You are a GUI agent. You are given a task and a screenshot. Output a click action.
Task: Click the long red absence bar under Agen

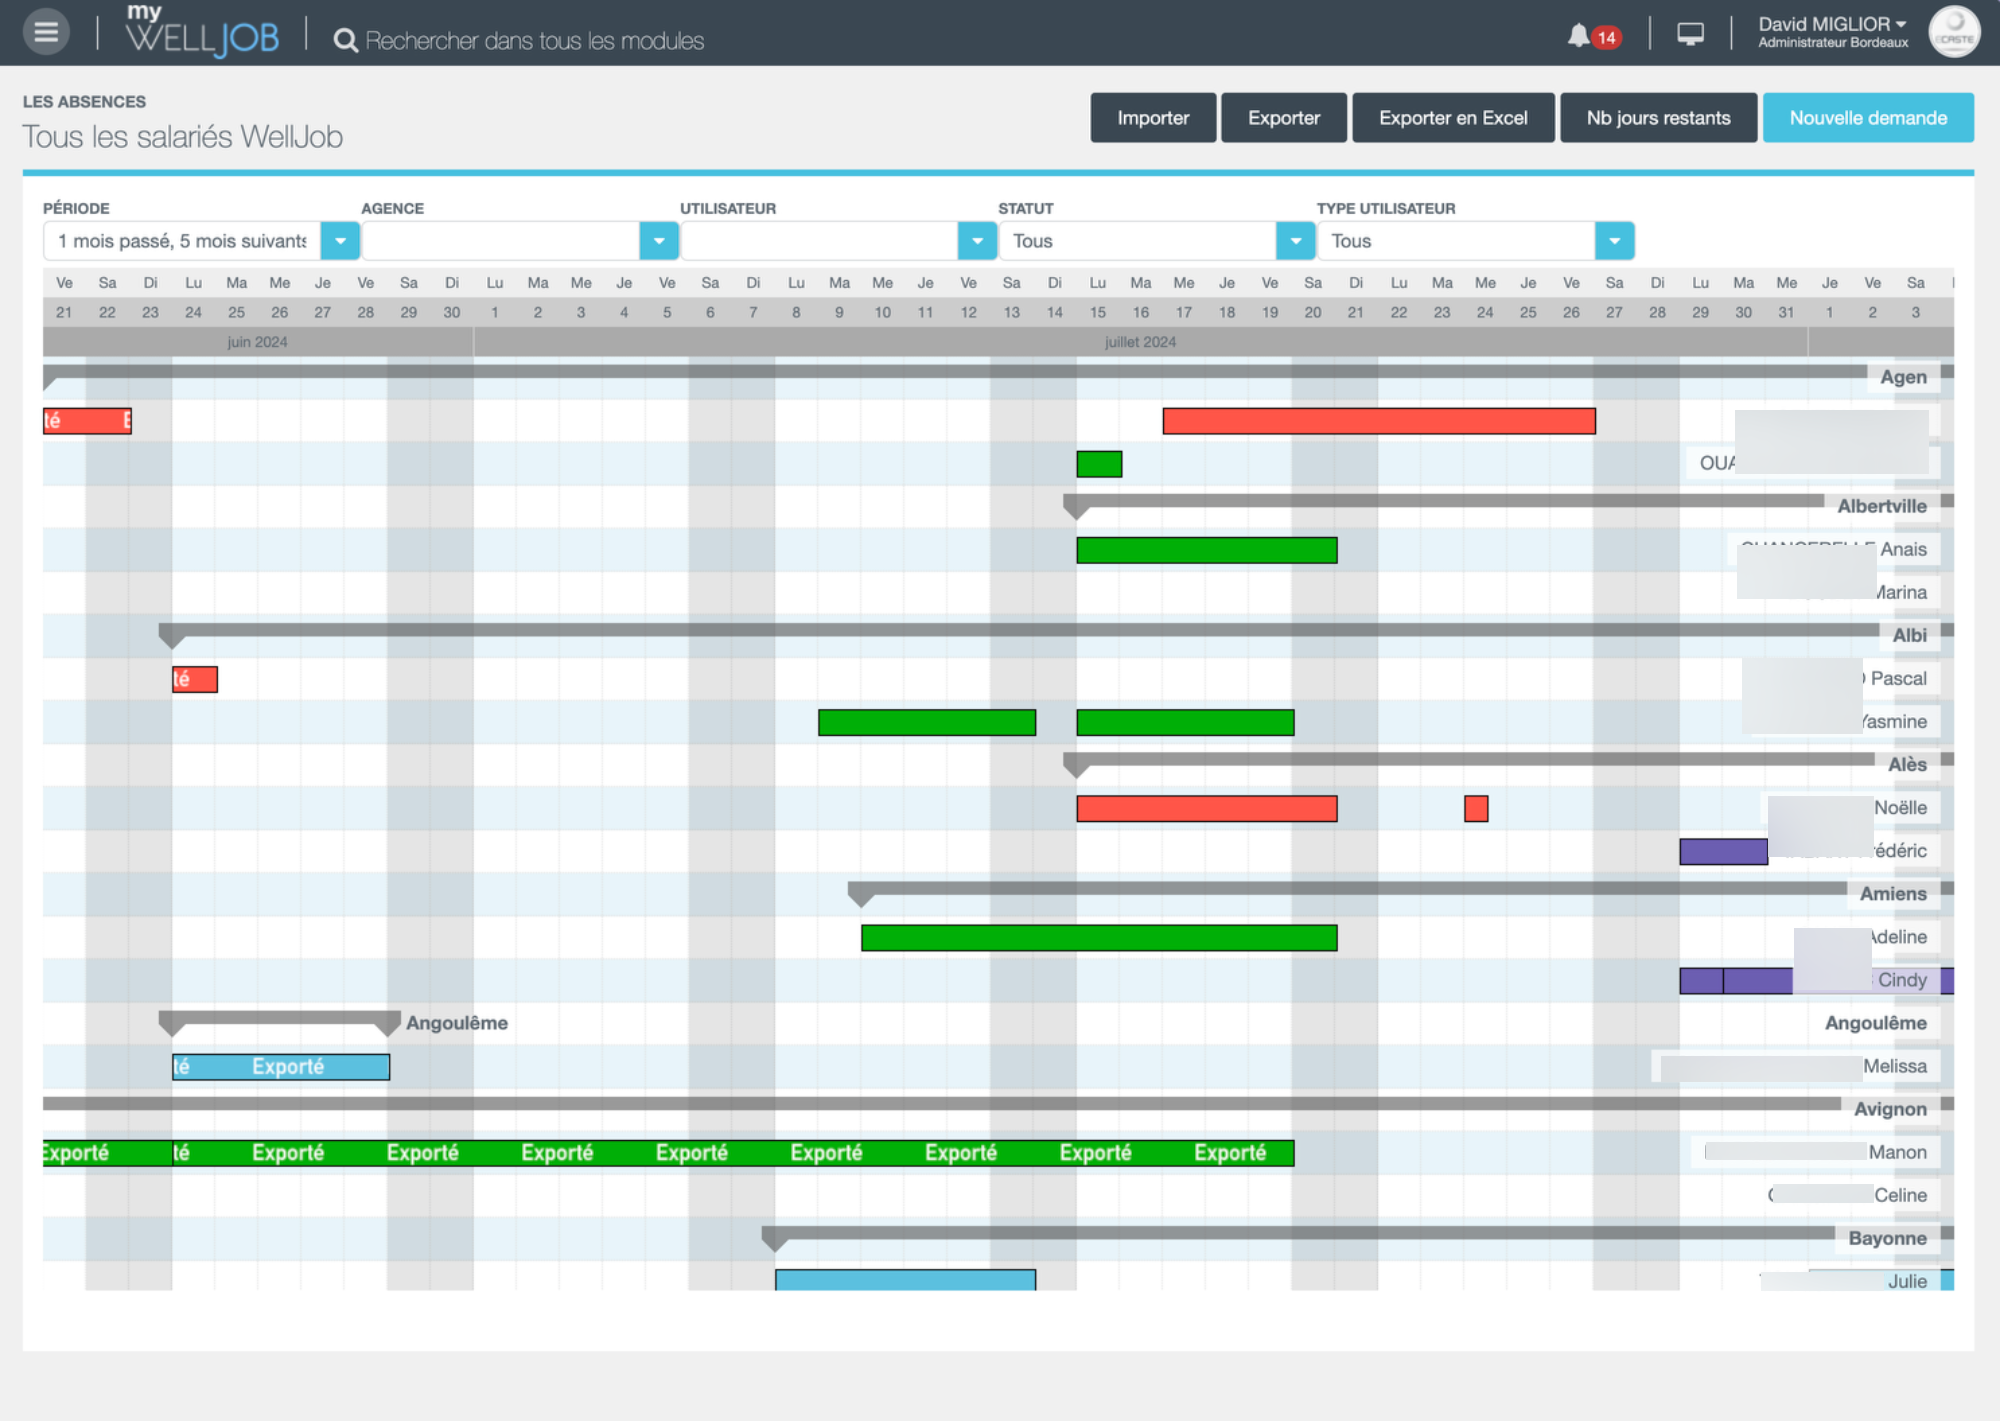tap(1378, 421)
